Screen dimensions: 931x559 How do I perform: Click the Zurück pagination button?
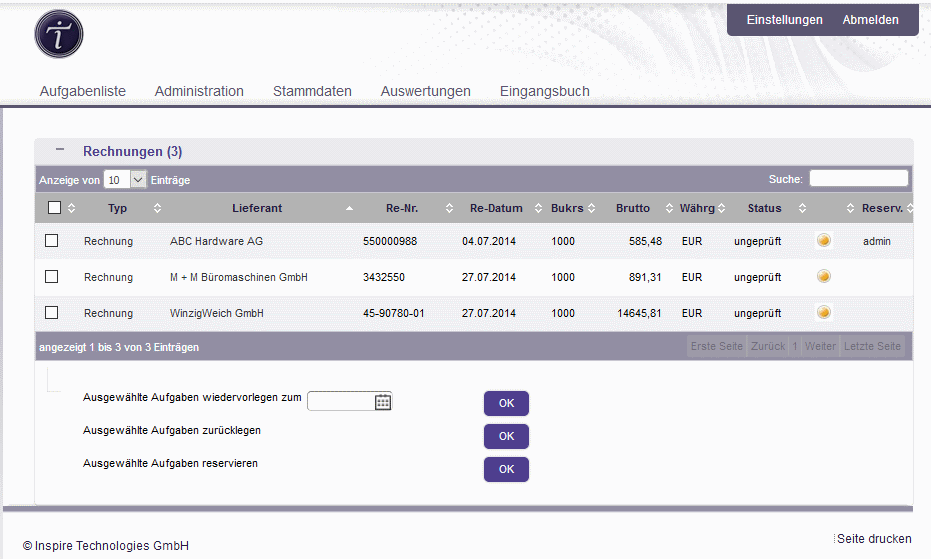pyautogui.click(x=768, y=346)
